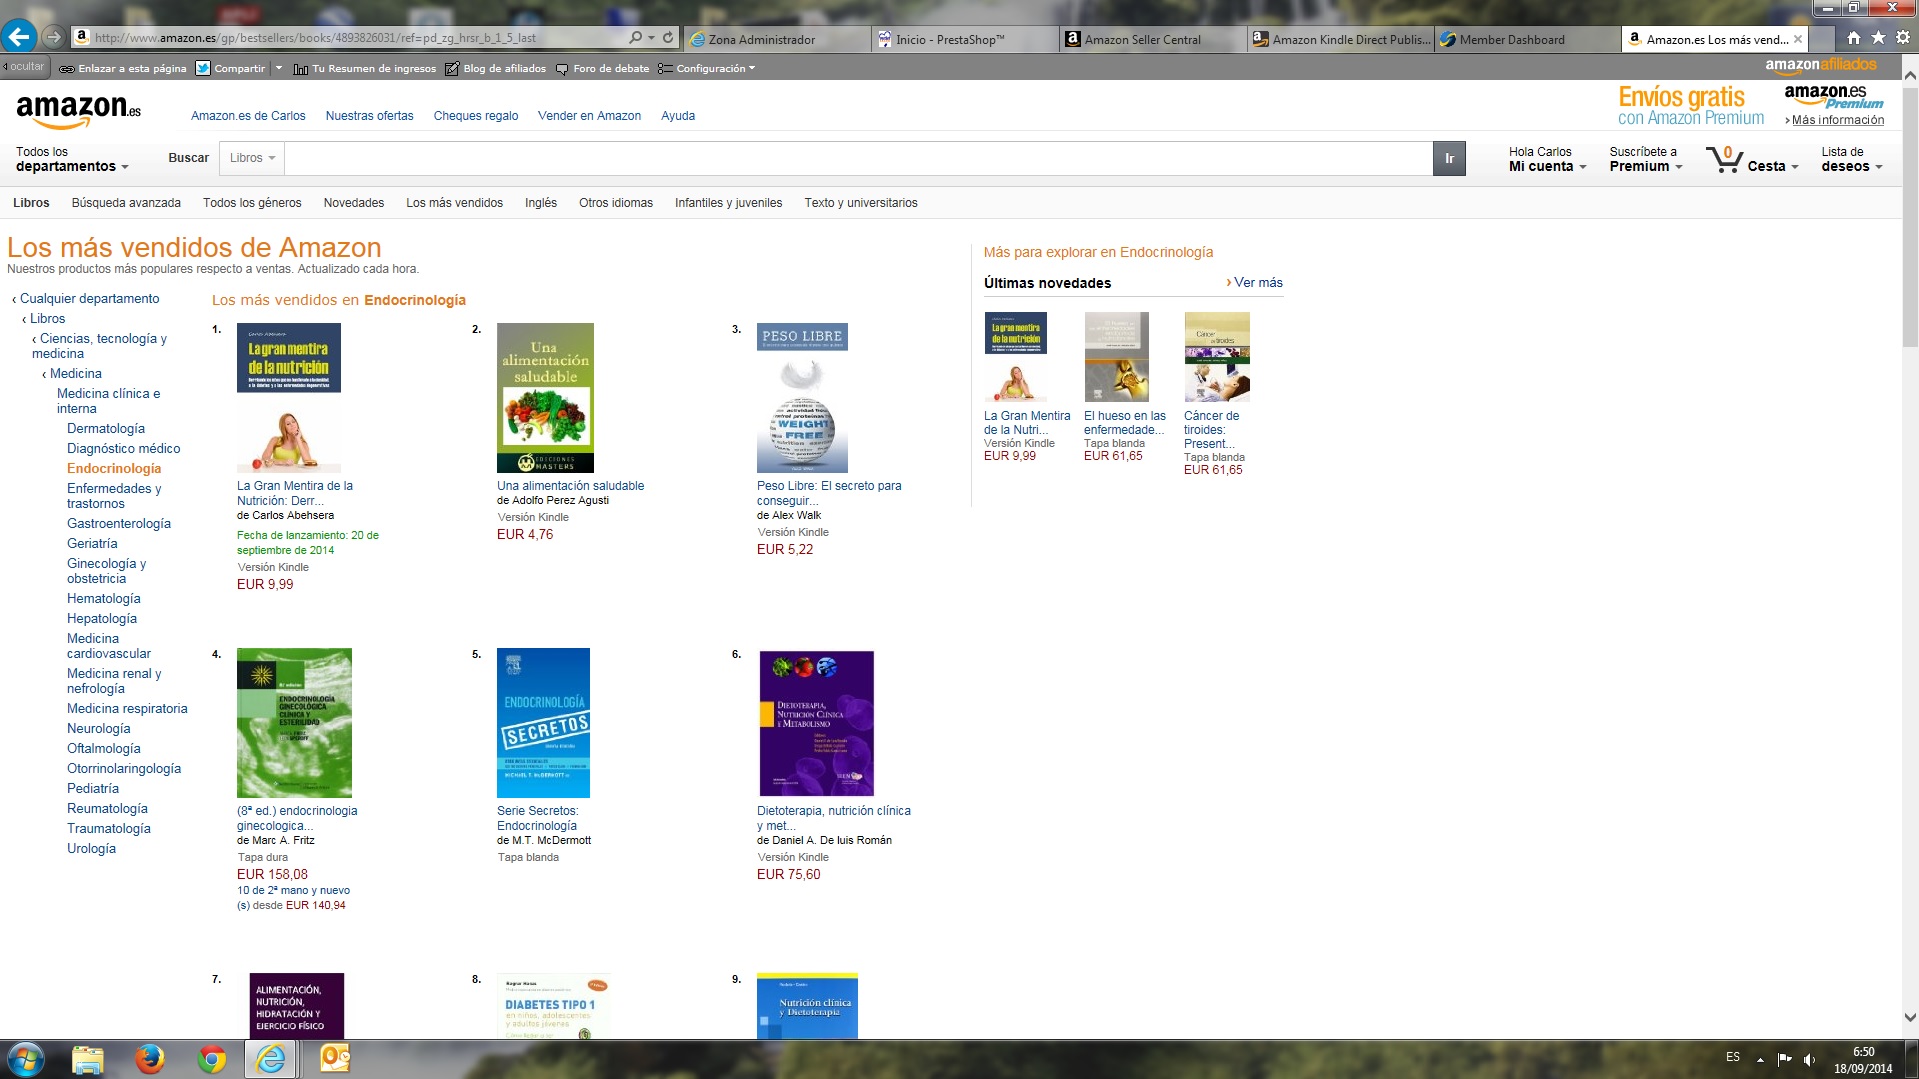Open Cáncer de tiroides novedades thumbnail

pos(1217,356)
